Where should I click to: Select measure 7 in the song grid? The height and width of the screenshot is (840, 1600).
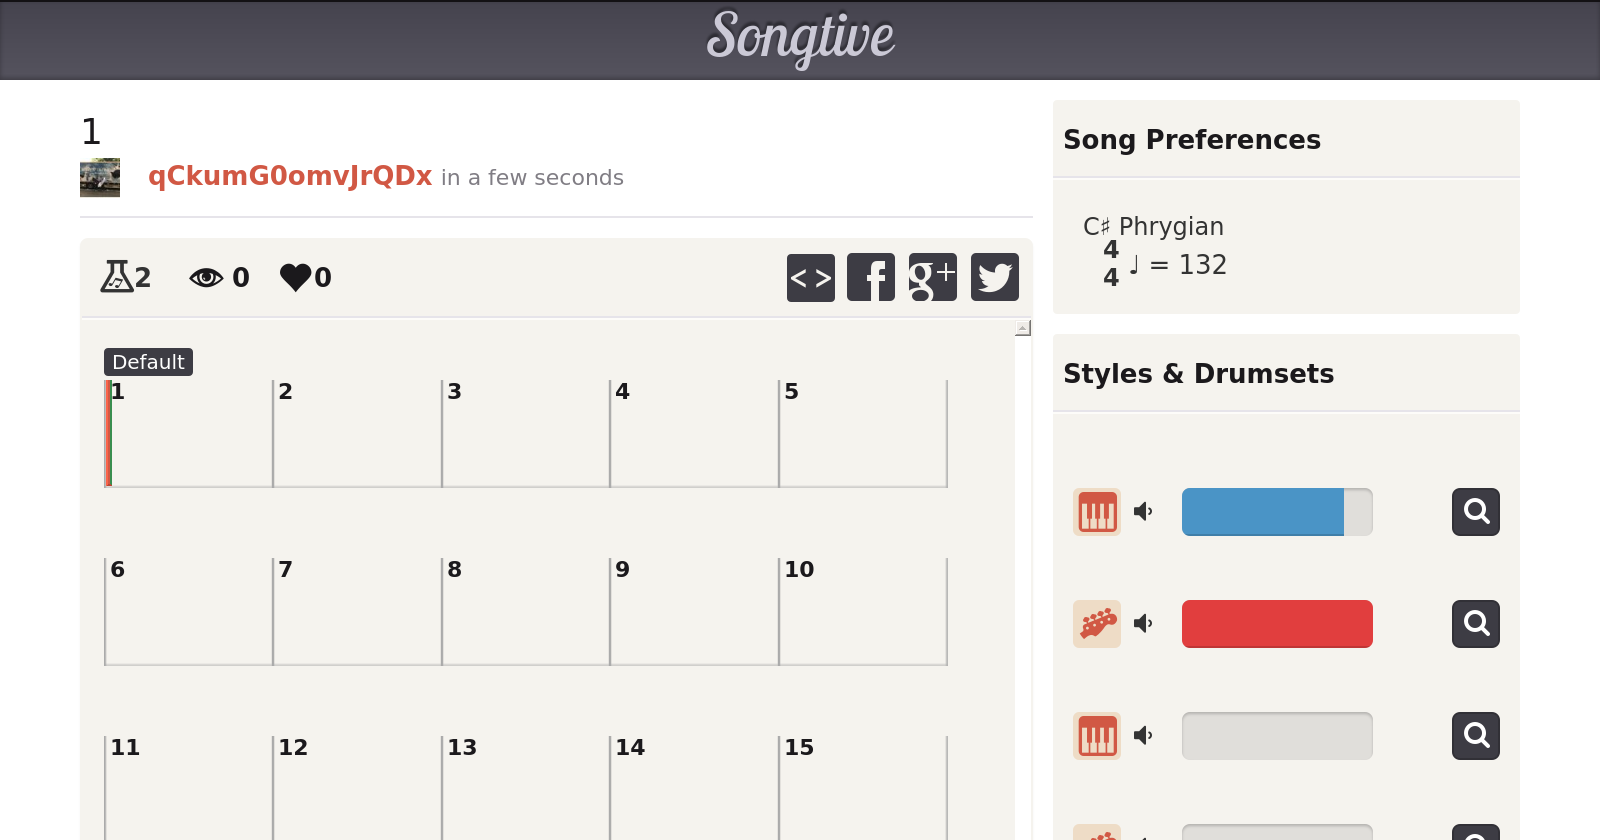(x=357, y=612)
